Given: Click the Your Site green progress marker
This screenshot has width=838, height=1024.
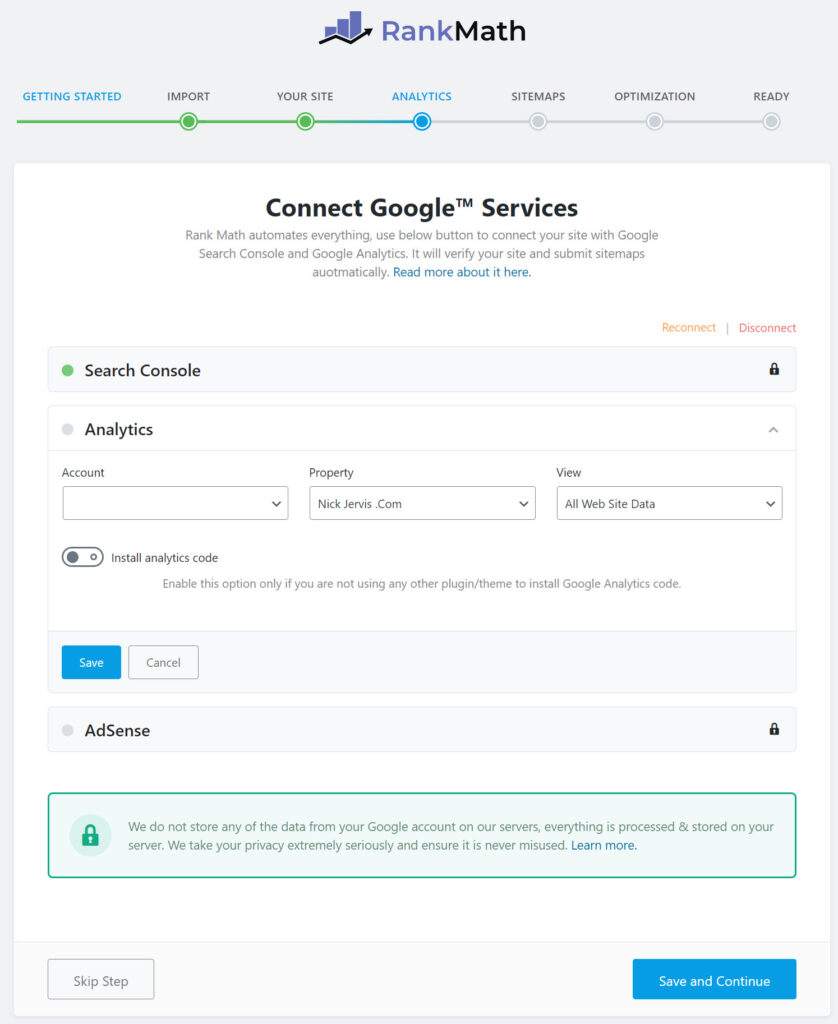Looking at the screenshot, I should click(305, 121).
